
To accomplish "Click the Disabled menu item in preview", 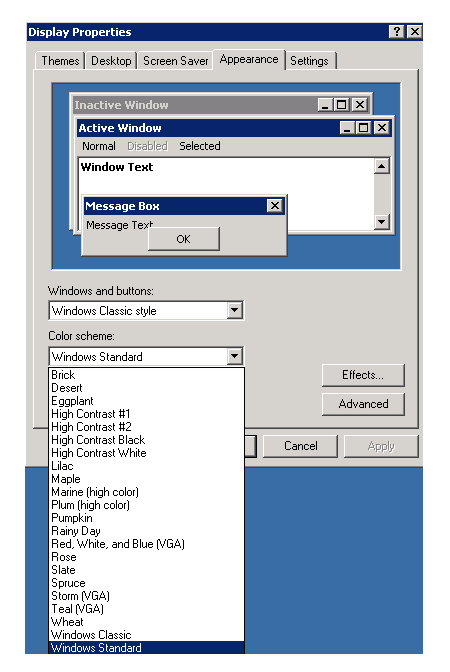I will [x=147, y=146].
